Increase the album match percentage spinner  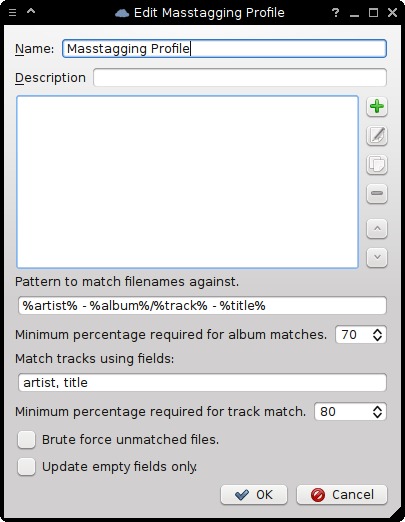pyautogui.click(x=377, y=332)
